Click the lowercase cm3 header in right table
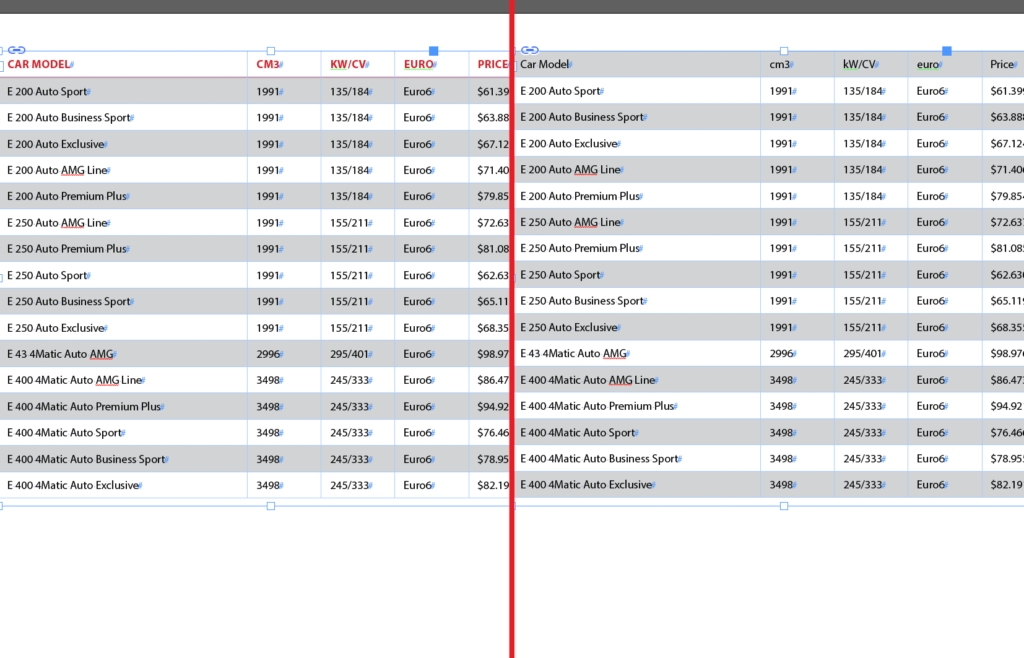1024x658 pixels. click(780, 64)
